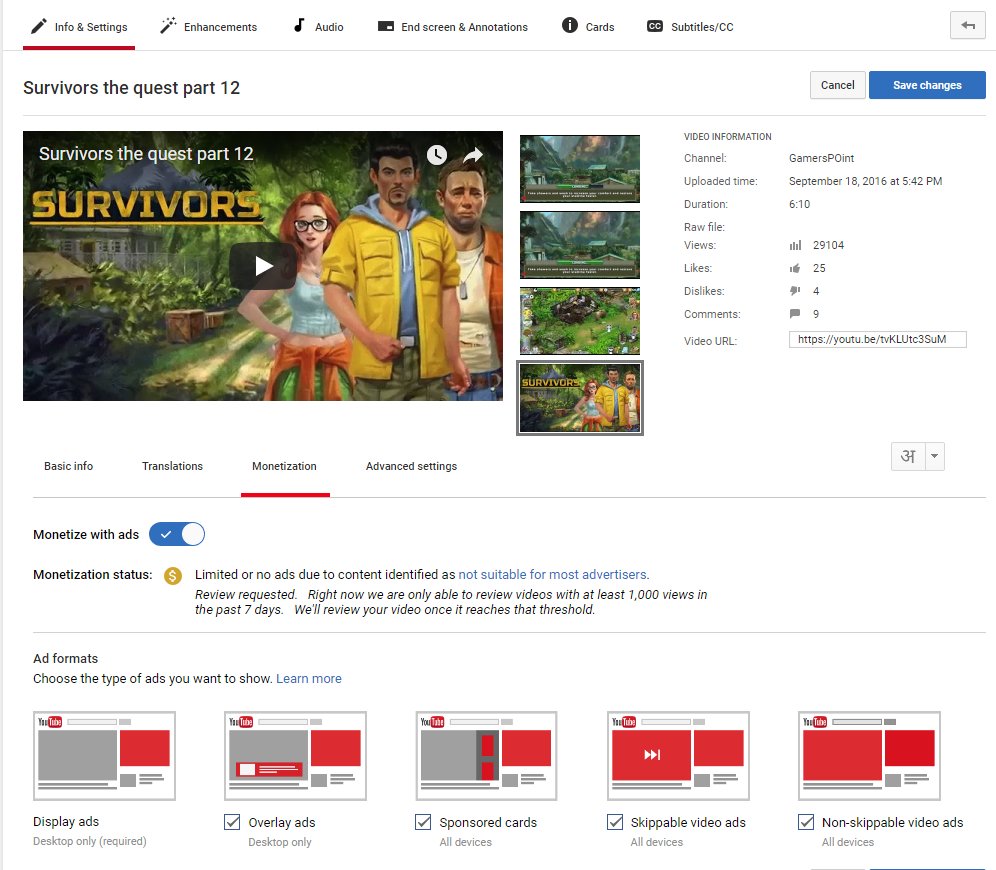Image resolution: width=996 pixels, height=870 pixels.
Task: Click the Video URL field
Action: point(877,339)
